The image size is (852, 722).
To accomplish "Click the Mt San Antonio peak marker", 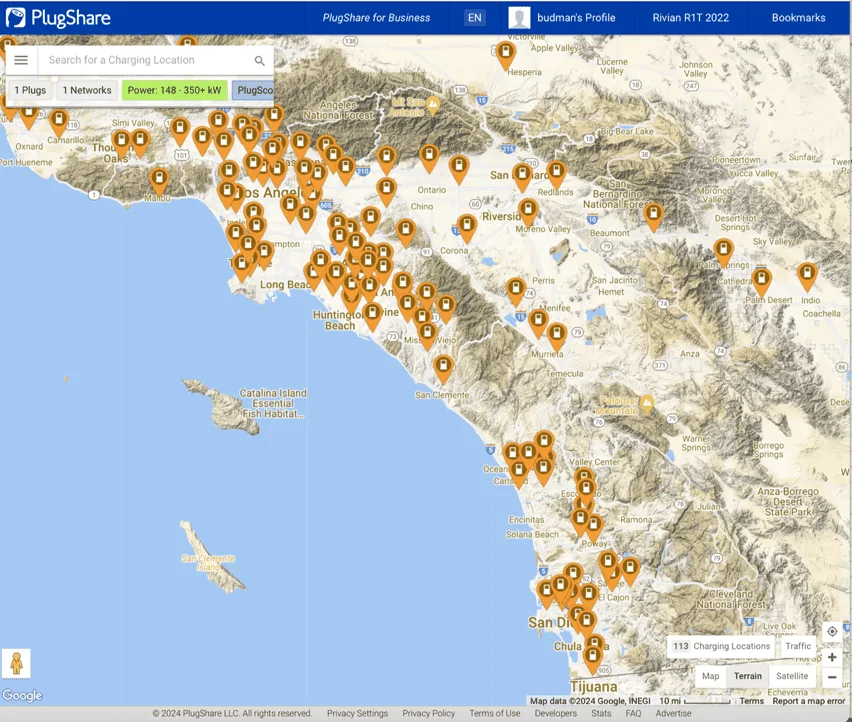I will click(x=433, y=104).
